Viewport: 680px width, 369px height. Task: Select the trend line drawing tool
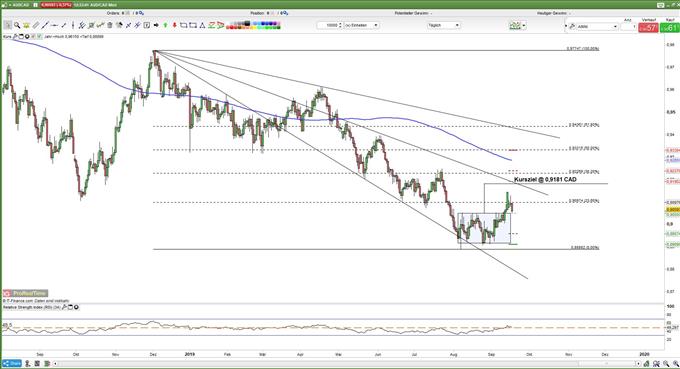click(x=45, y=26)
